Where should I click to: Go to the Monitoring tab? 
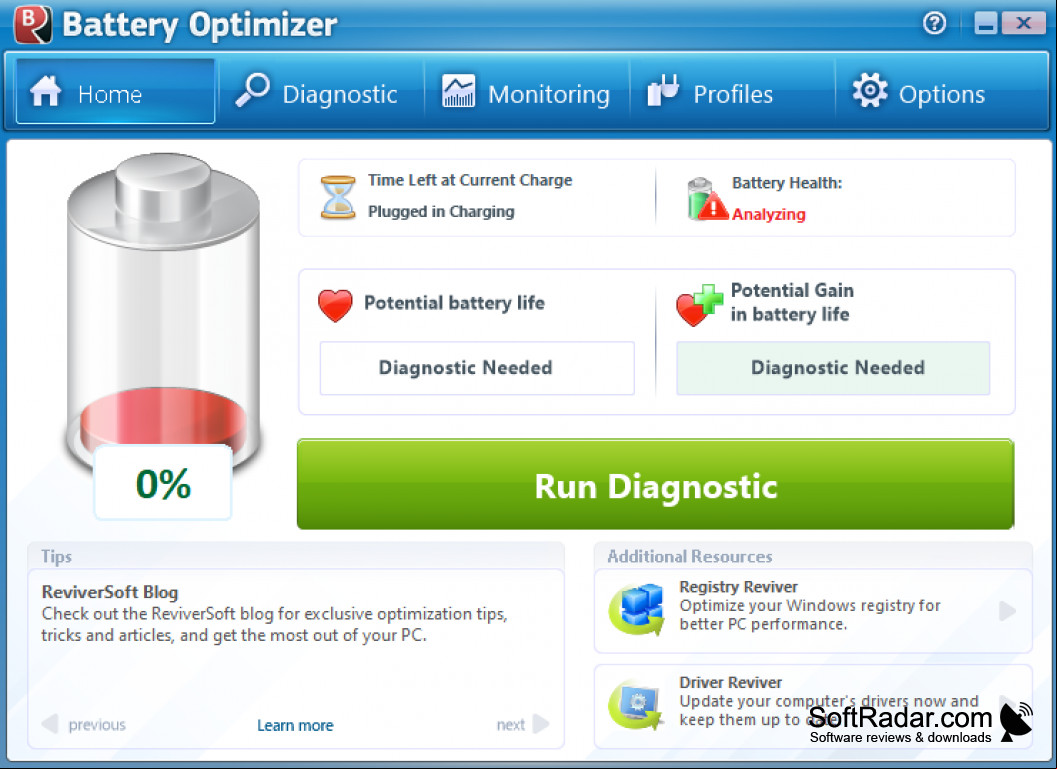click(527, 91)
